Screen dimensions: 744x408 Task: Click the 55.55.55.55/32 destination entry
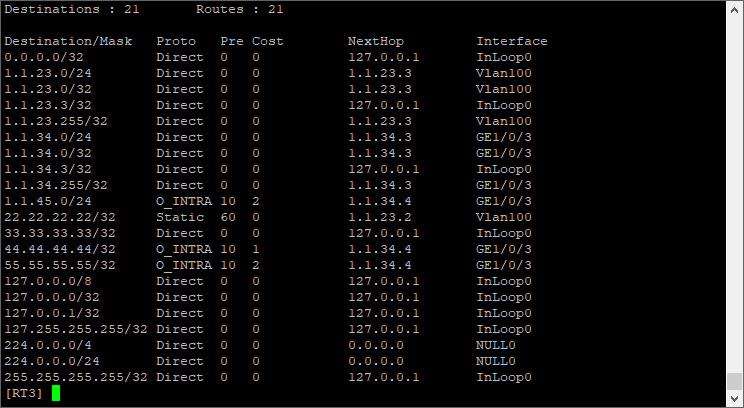(60, 265)
